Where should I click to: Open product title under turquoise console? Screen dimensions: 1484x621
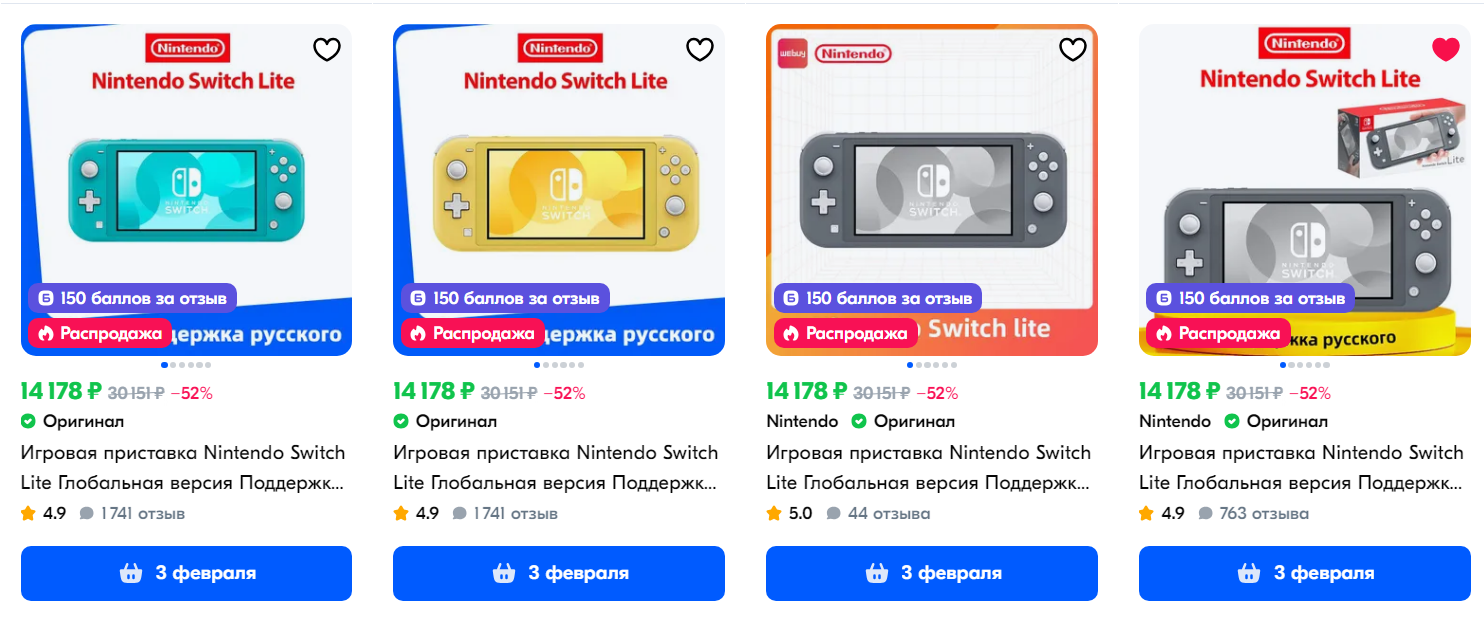(x=183, y=468)
